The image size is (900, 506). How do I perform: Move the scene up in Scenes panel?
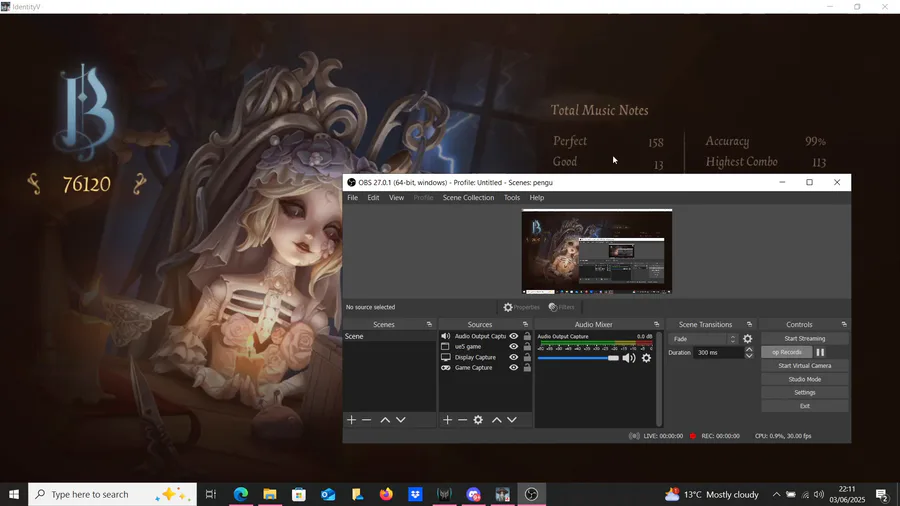[385, 420]
